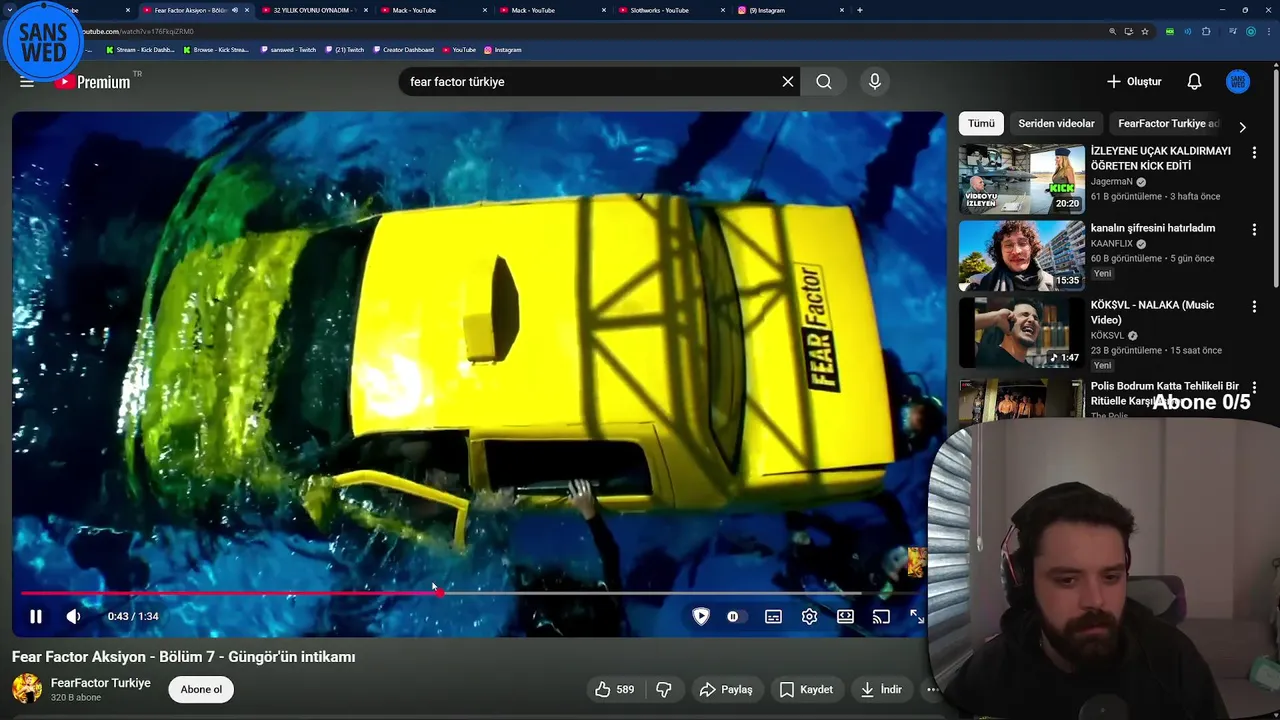
Task: Close the Instagram browser tab
Action: tap(842, 10)
